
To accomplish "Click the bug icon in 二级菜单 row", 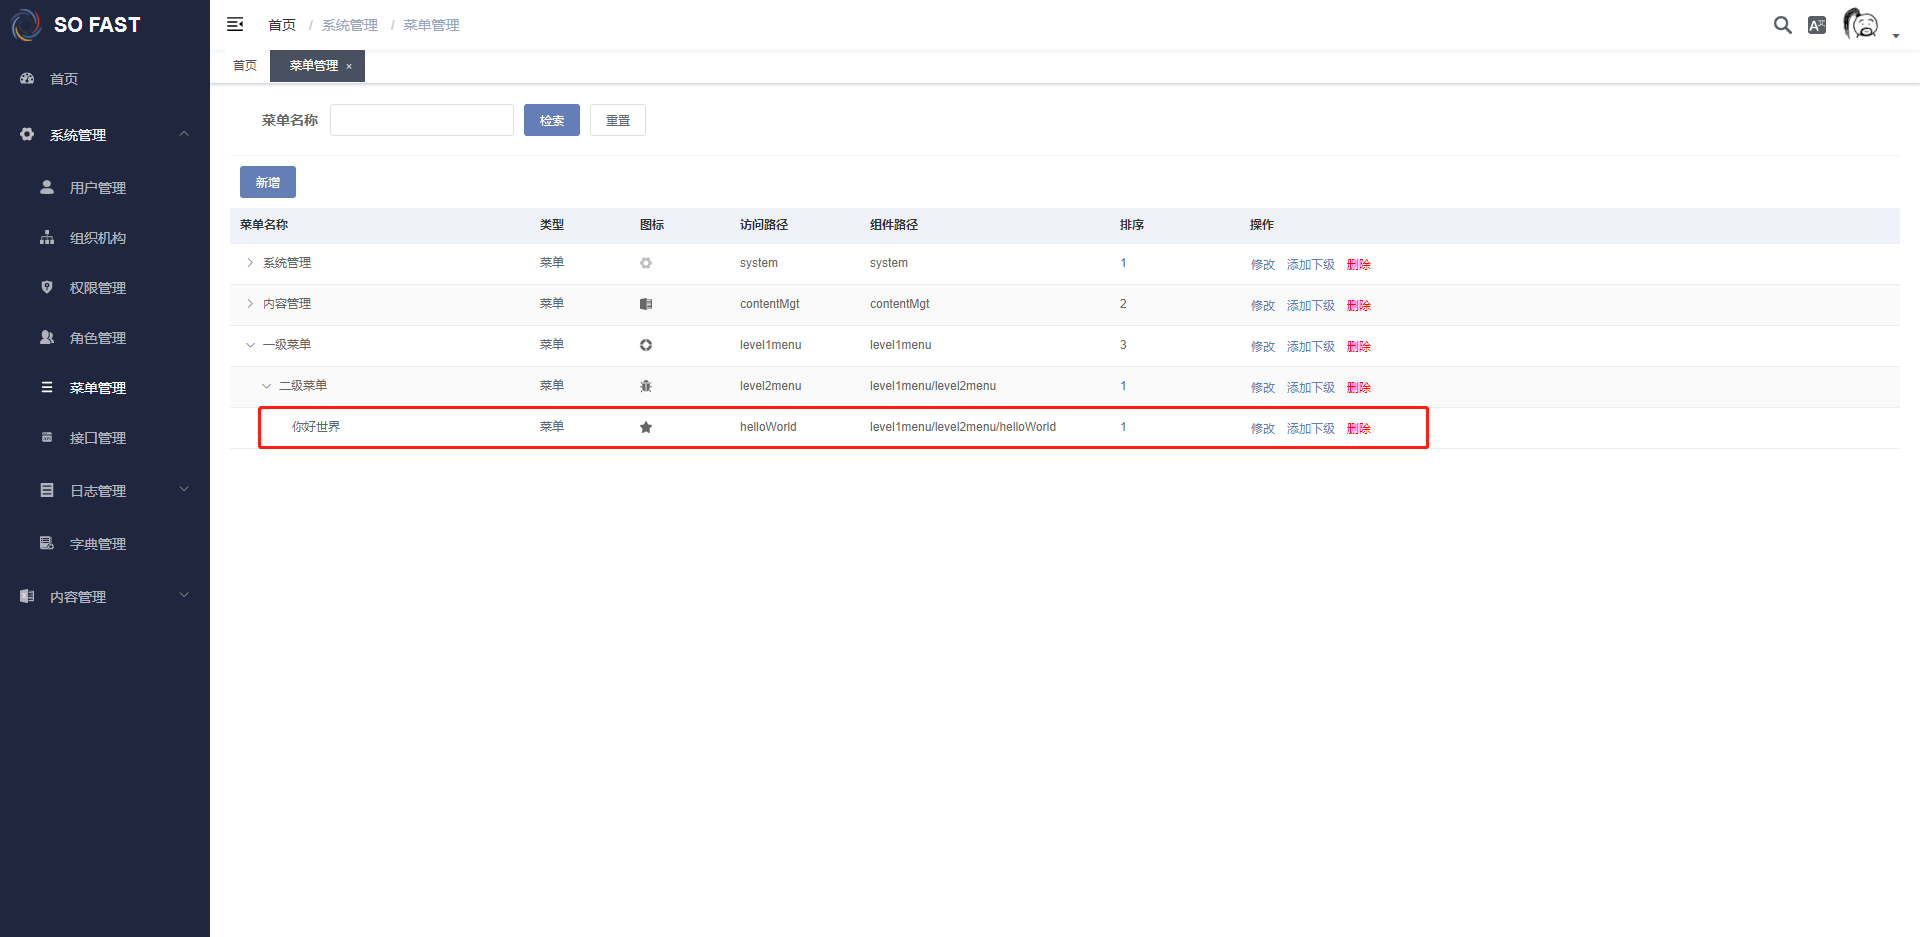I will tap(646, 386).
